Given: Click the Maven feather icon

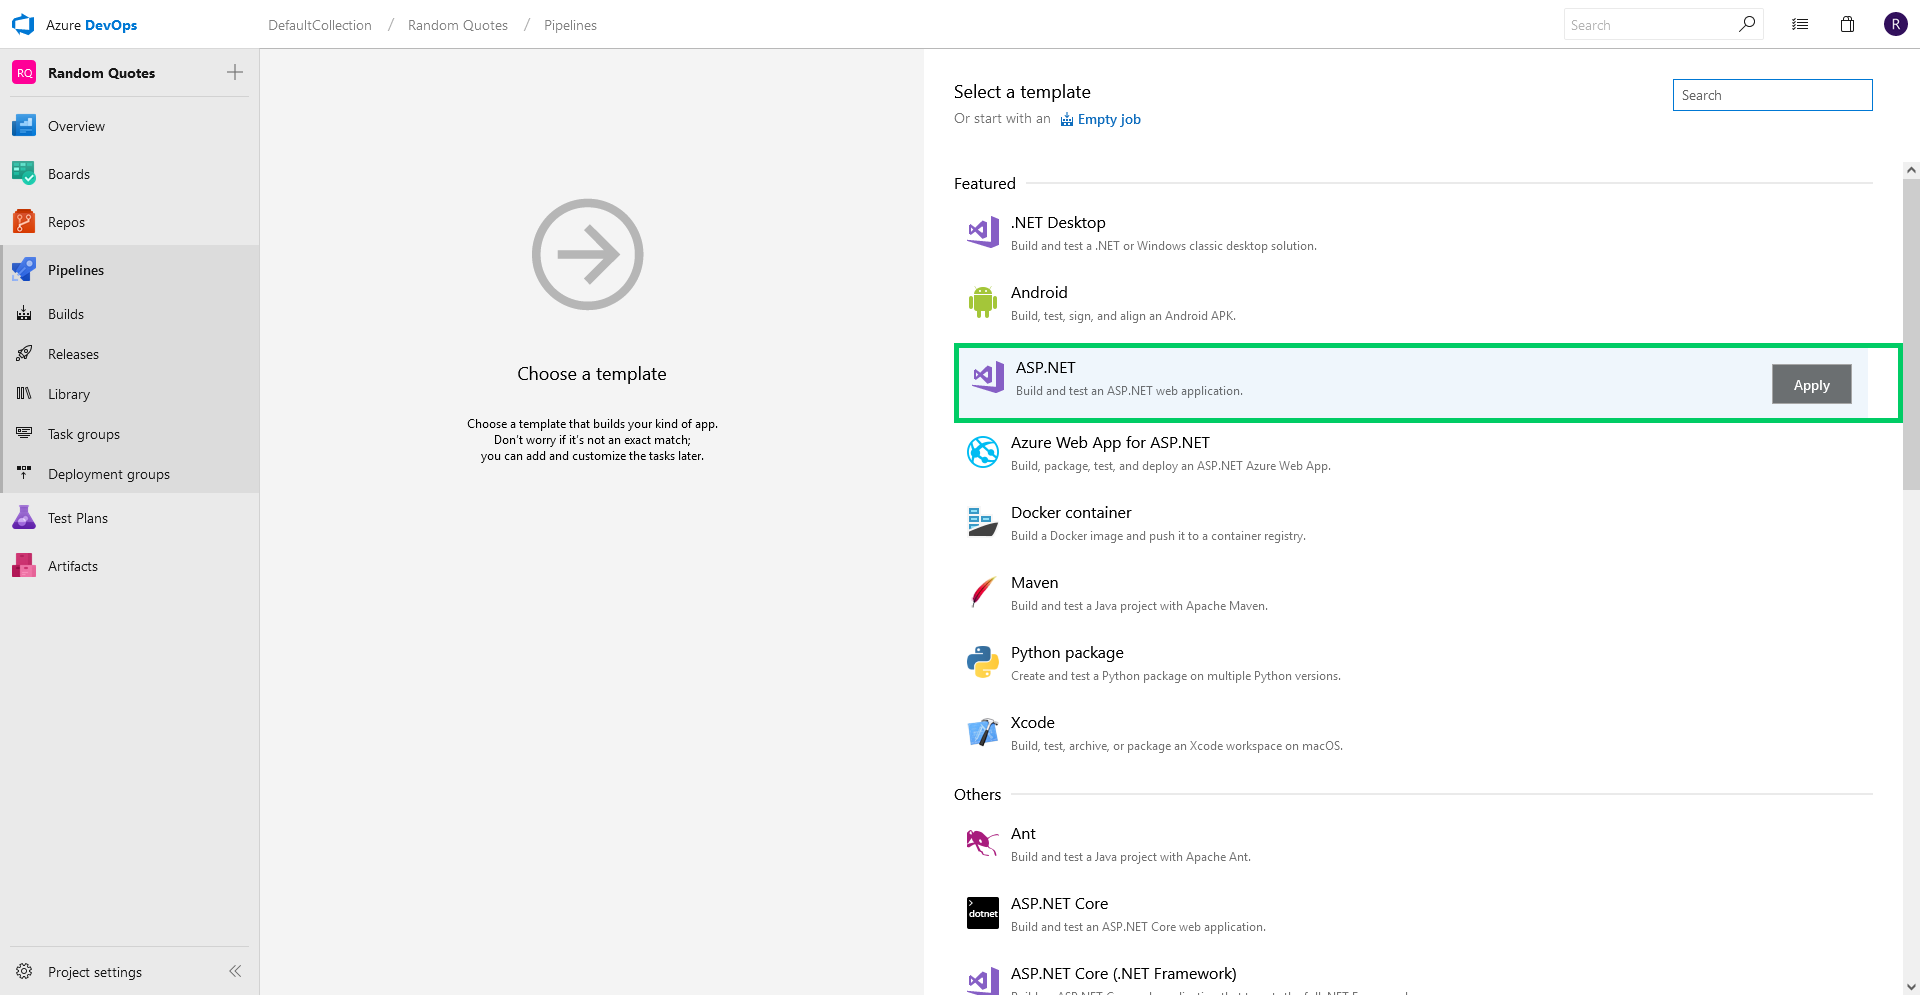Looking at the screenshot, I should (x=983, y=593).
